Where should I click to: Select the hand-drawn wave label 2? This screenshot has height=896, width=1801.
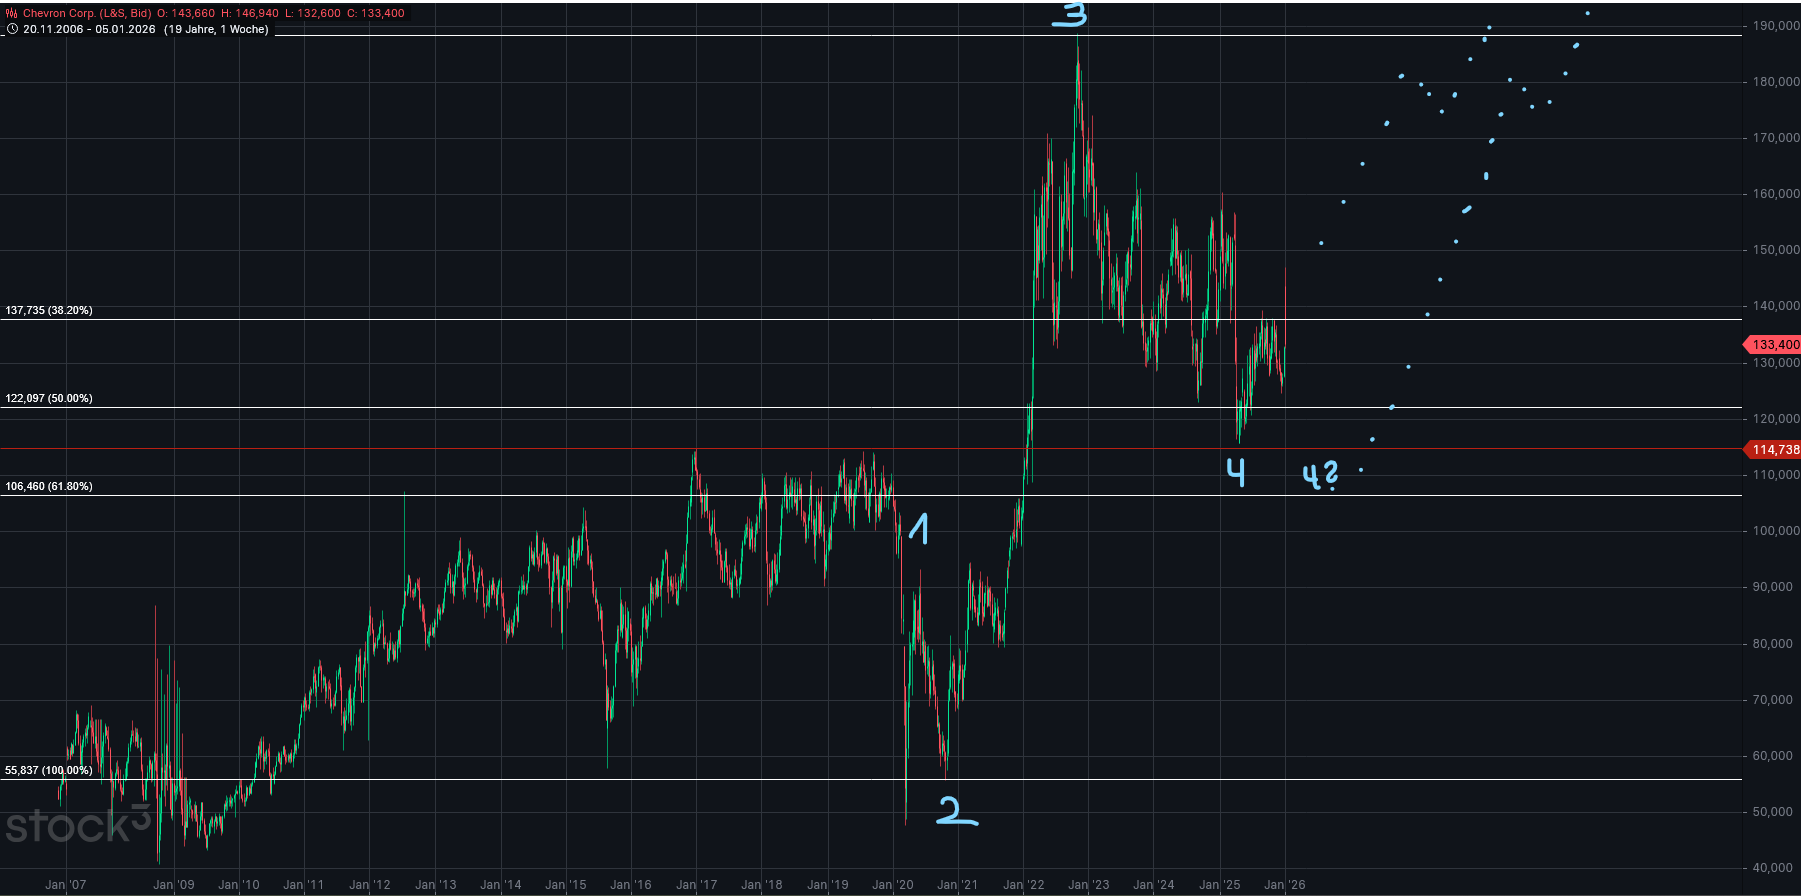click(x=956, y=811)
